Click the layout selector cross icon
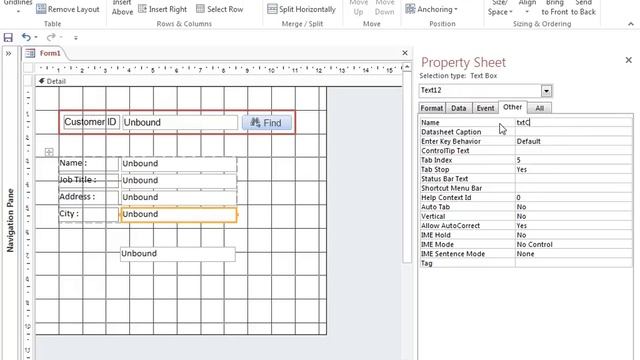Image resolution: width=640 pixels, height=360 pixels. [49, 152]
